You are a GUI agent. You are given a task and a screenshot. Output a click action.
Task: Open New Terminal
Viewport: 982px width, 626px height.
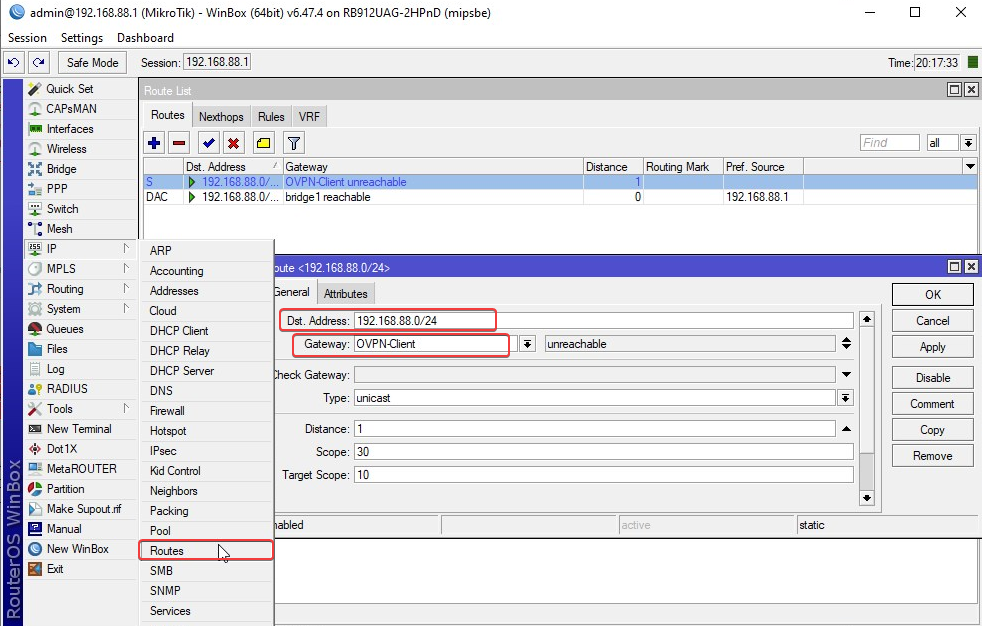(x=79, y=429)
